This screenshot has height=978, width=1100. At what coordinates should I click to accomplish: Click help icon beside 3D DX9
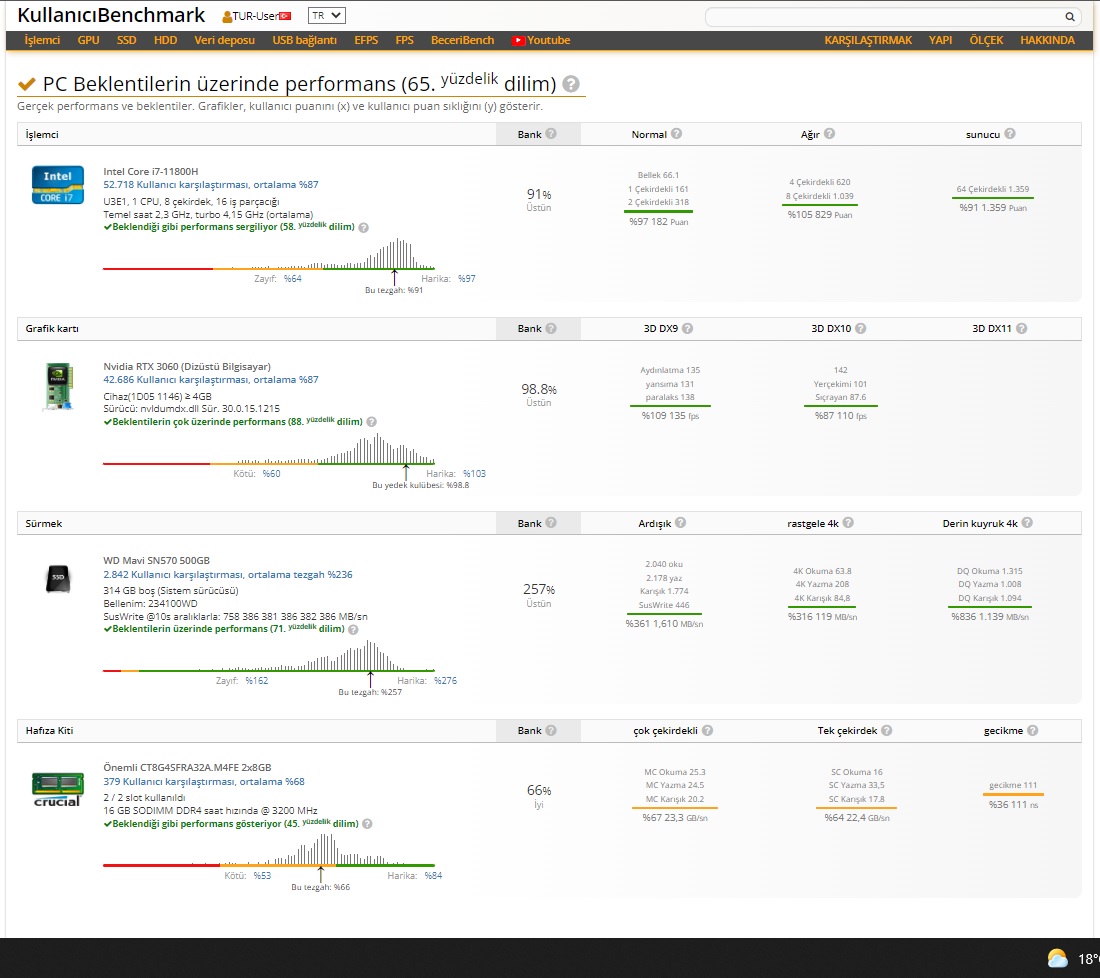688,328
